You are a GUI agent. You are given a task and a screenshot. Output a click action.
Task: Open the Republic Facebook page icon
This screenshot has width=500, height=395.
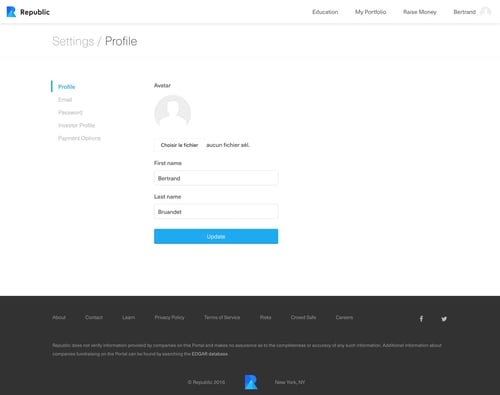pyautogui.click(x=421, y=319)
